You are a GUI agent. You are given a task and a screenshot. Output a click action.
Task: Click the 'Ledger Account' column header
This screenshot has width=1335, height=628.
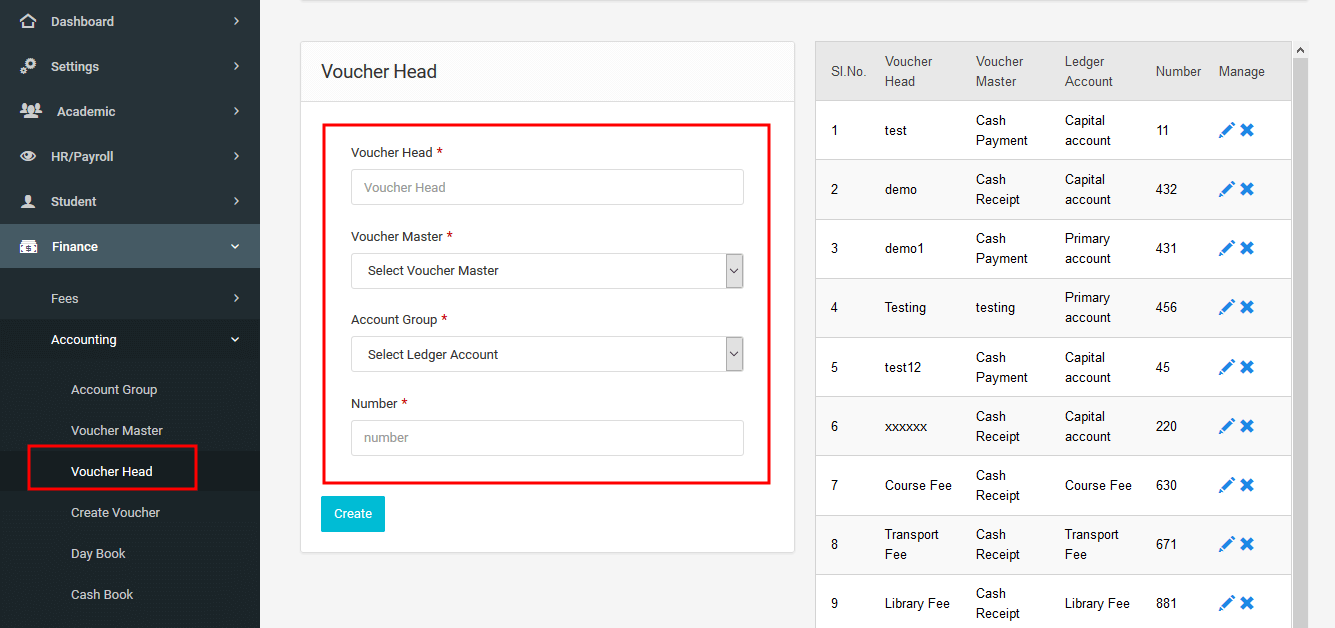(1089, 71)
